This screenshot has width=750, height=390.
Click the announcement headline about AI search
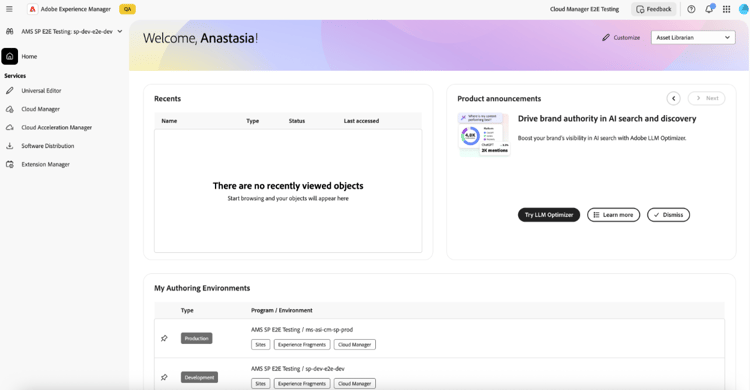607,119
